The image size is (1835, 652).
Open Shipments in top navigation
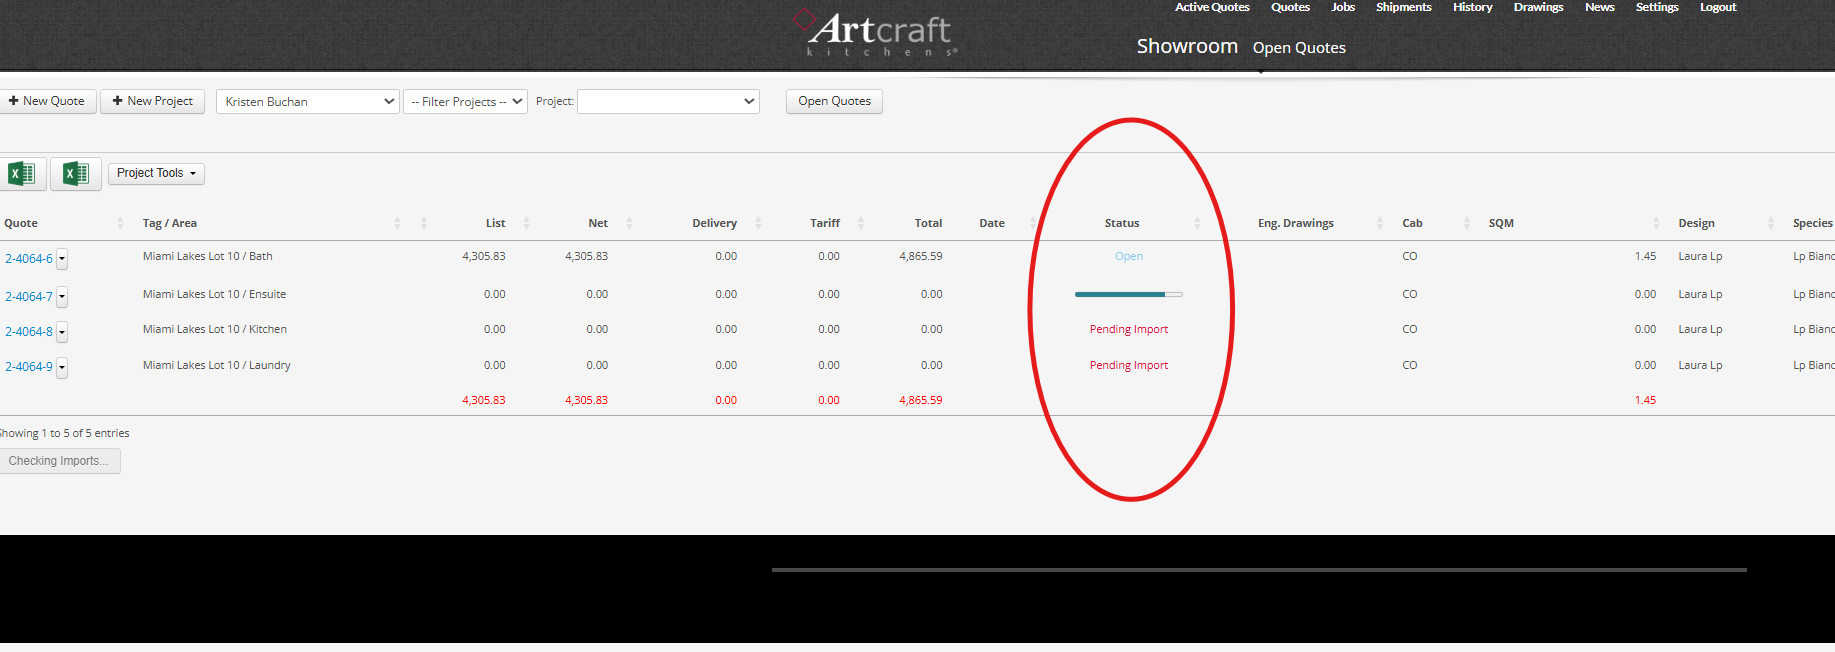coord(1403,7)
